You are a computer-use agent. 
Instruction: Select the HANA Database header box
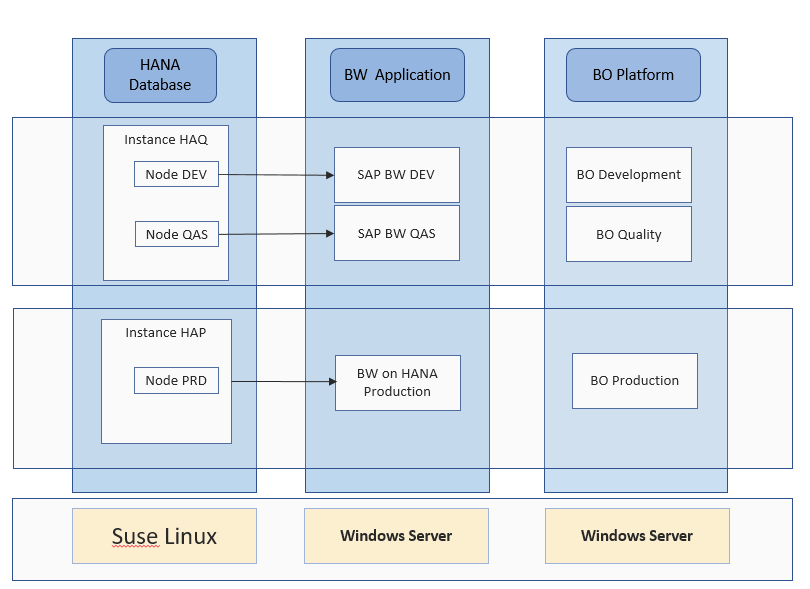pos(160,75)
